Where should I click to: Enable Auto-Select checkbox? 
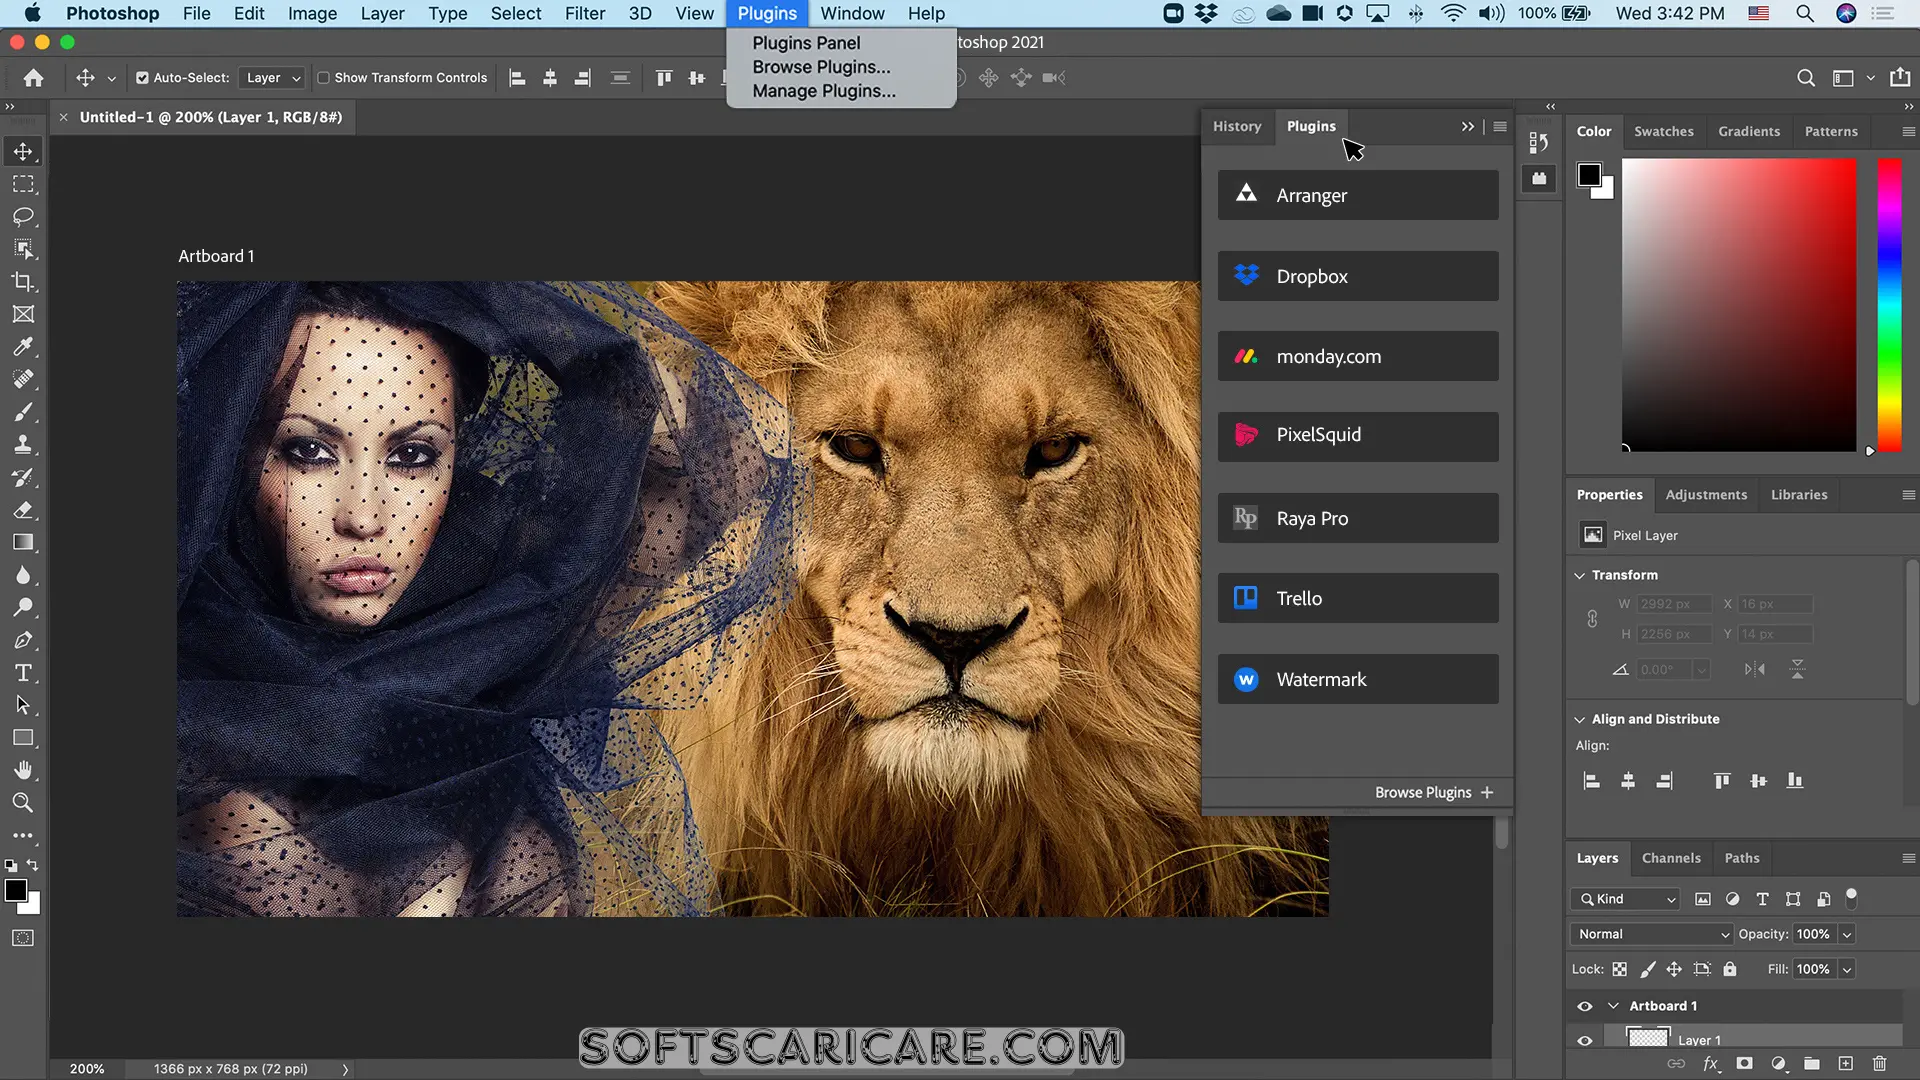[x=142, y=76]
